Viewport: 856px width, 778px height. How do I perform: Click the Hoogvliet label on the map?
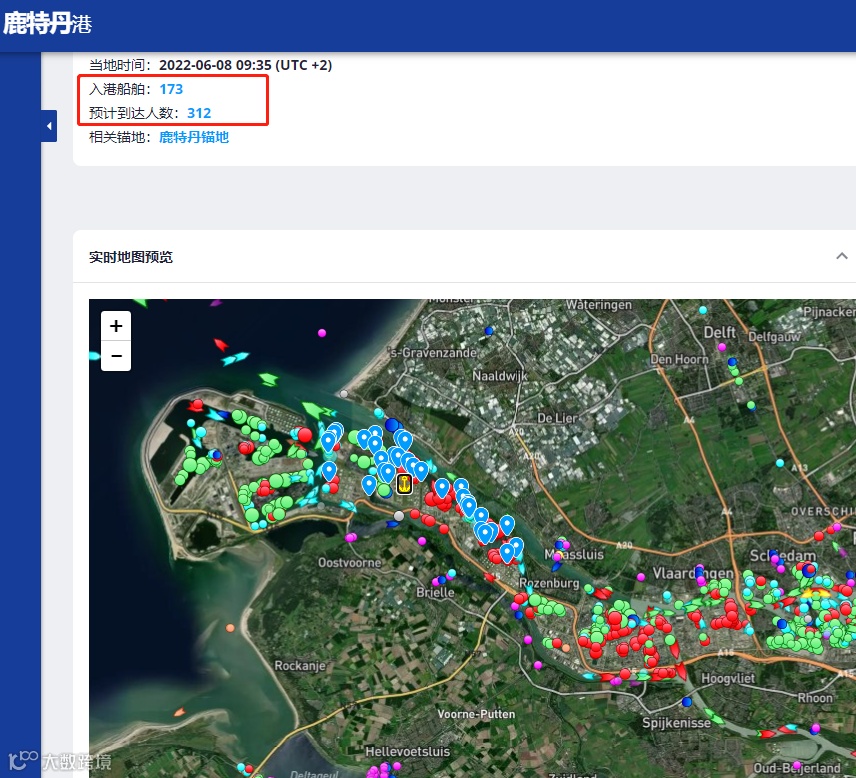point(728,678)
